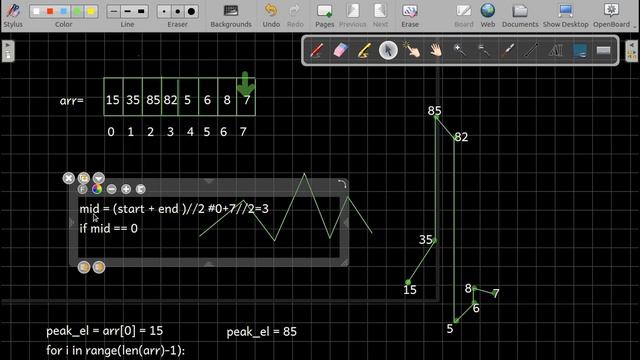The width and height of the screenshot is (640, 360).
Task: Go to the Previous page
Action: point(353,16)
